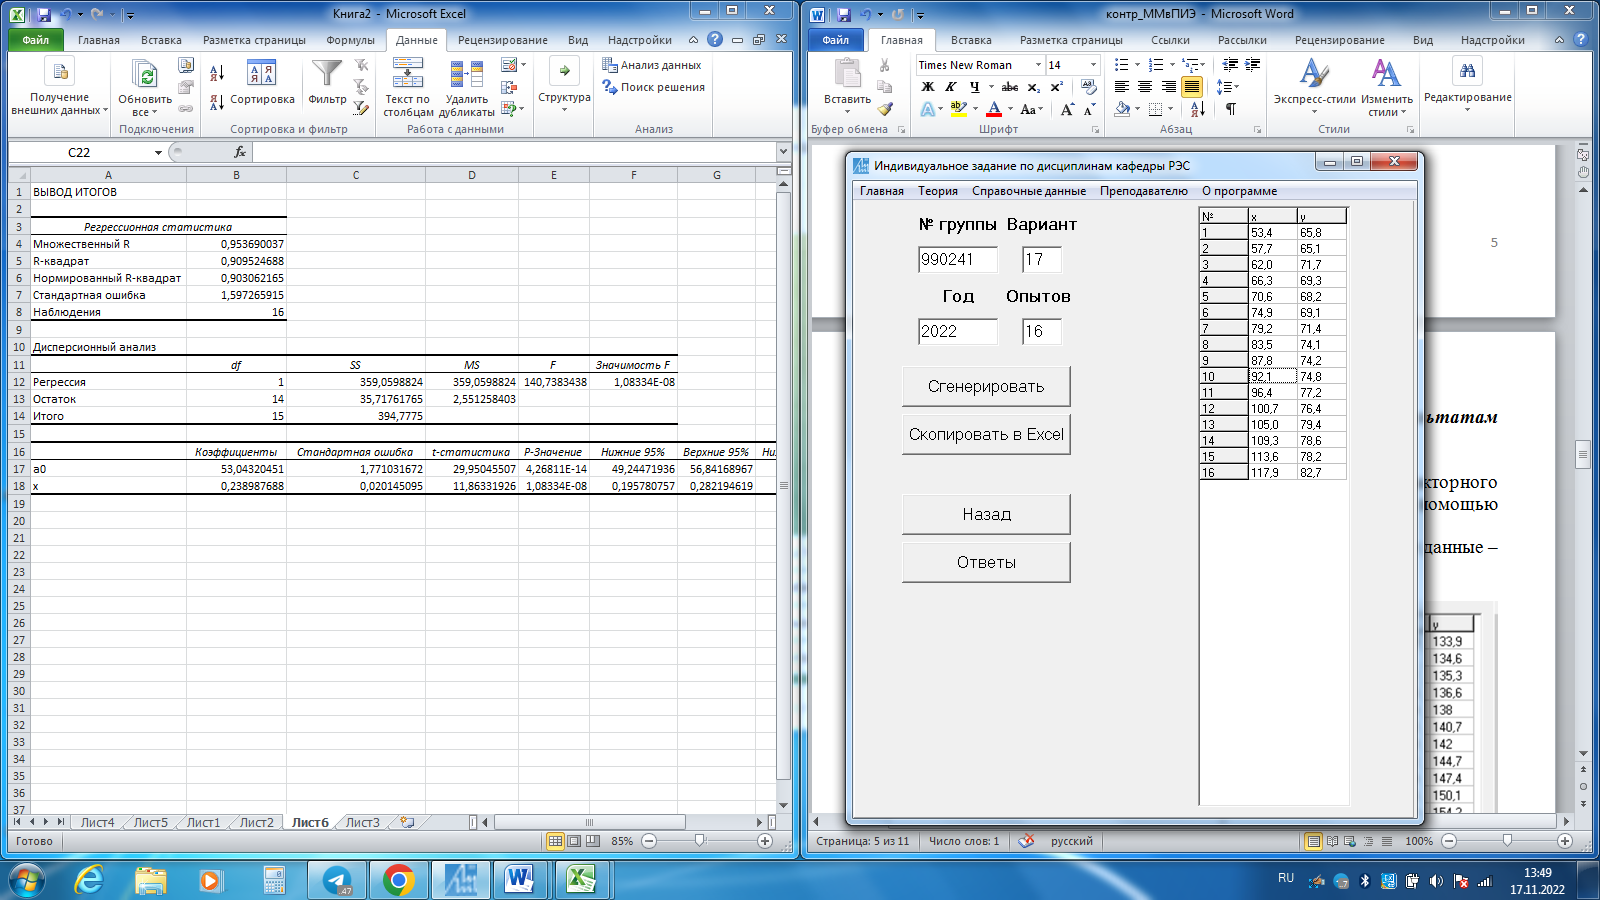Click the Ответы button
Image resolution: width=1600 pixels, height=900 pixels.
986,562
